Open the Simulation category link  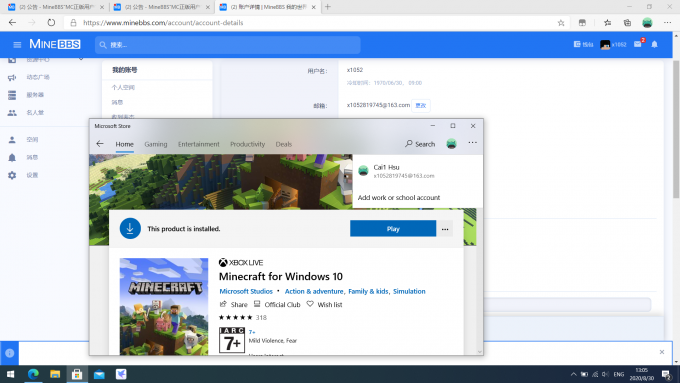click(x=409, y=291)
